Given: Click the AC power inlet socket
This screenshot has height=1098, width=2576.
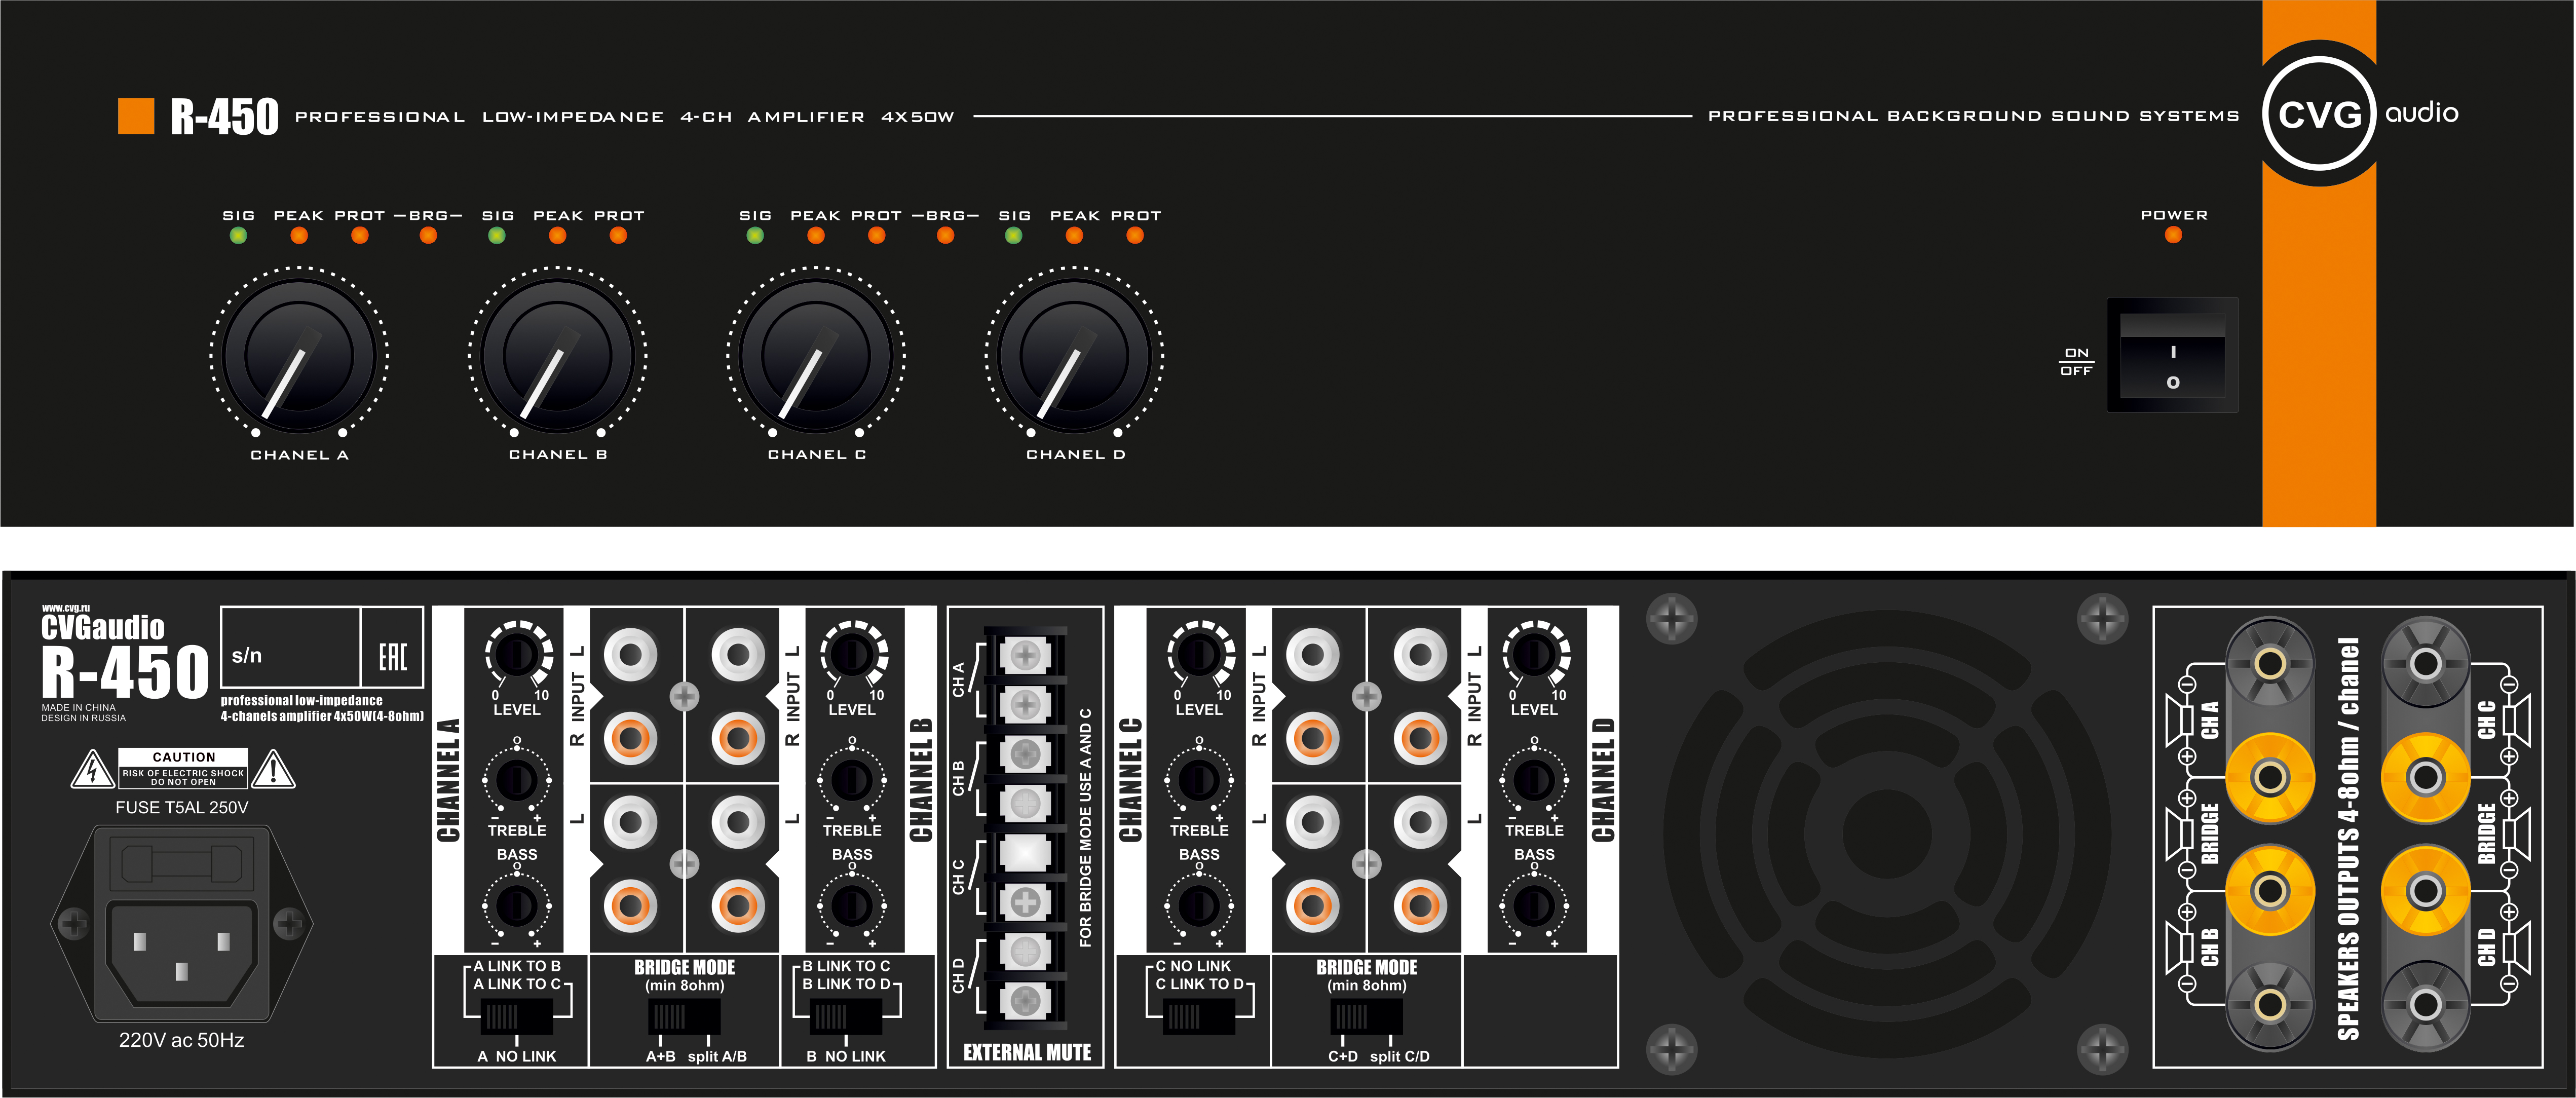Looking at the screenshot, I should tap(182, 955).
